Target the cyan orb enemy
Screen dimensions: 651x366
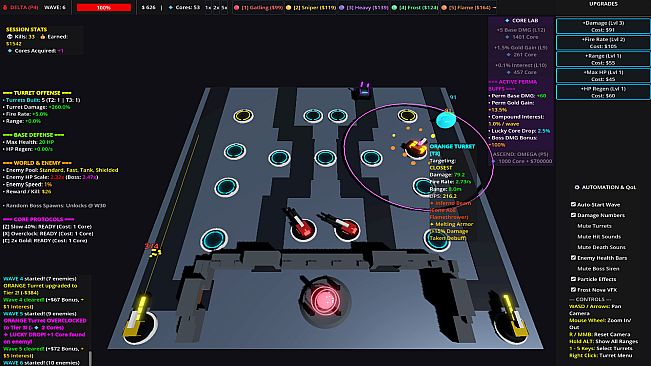coord(446,120)
